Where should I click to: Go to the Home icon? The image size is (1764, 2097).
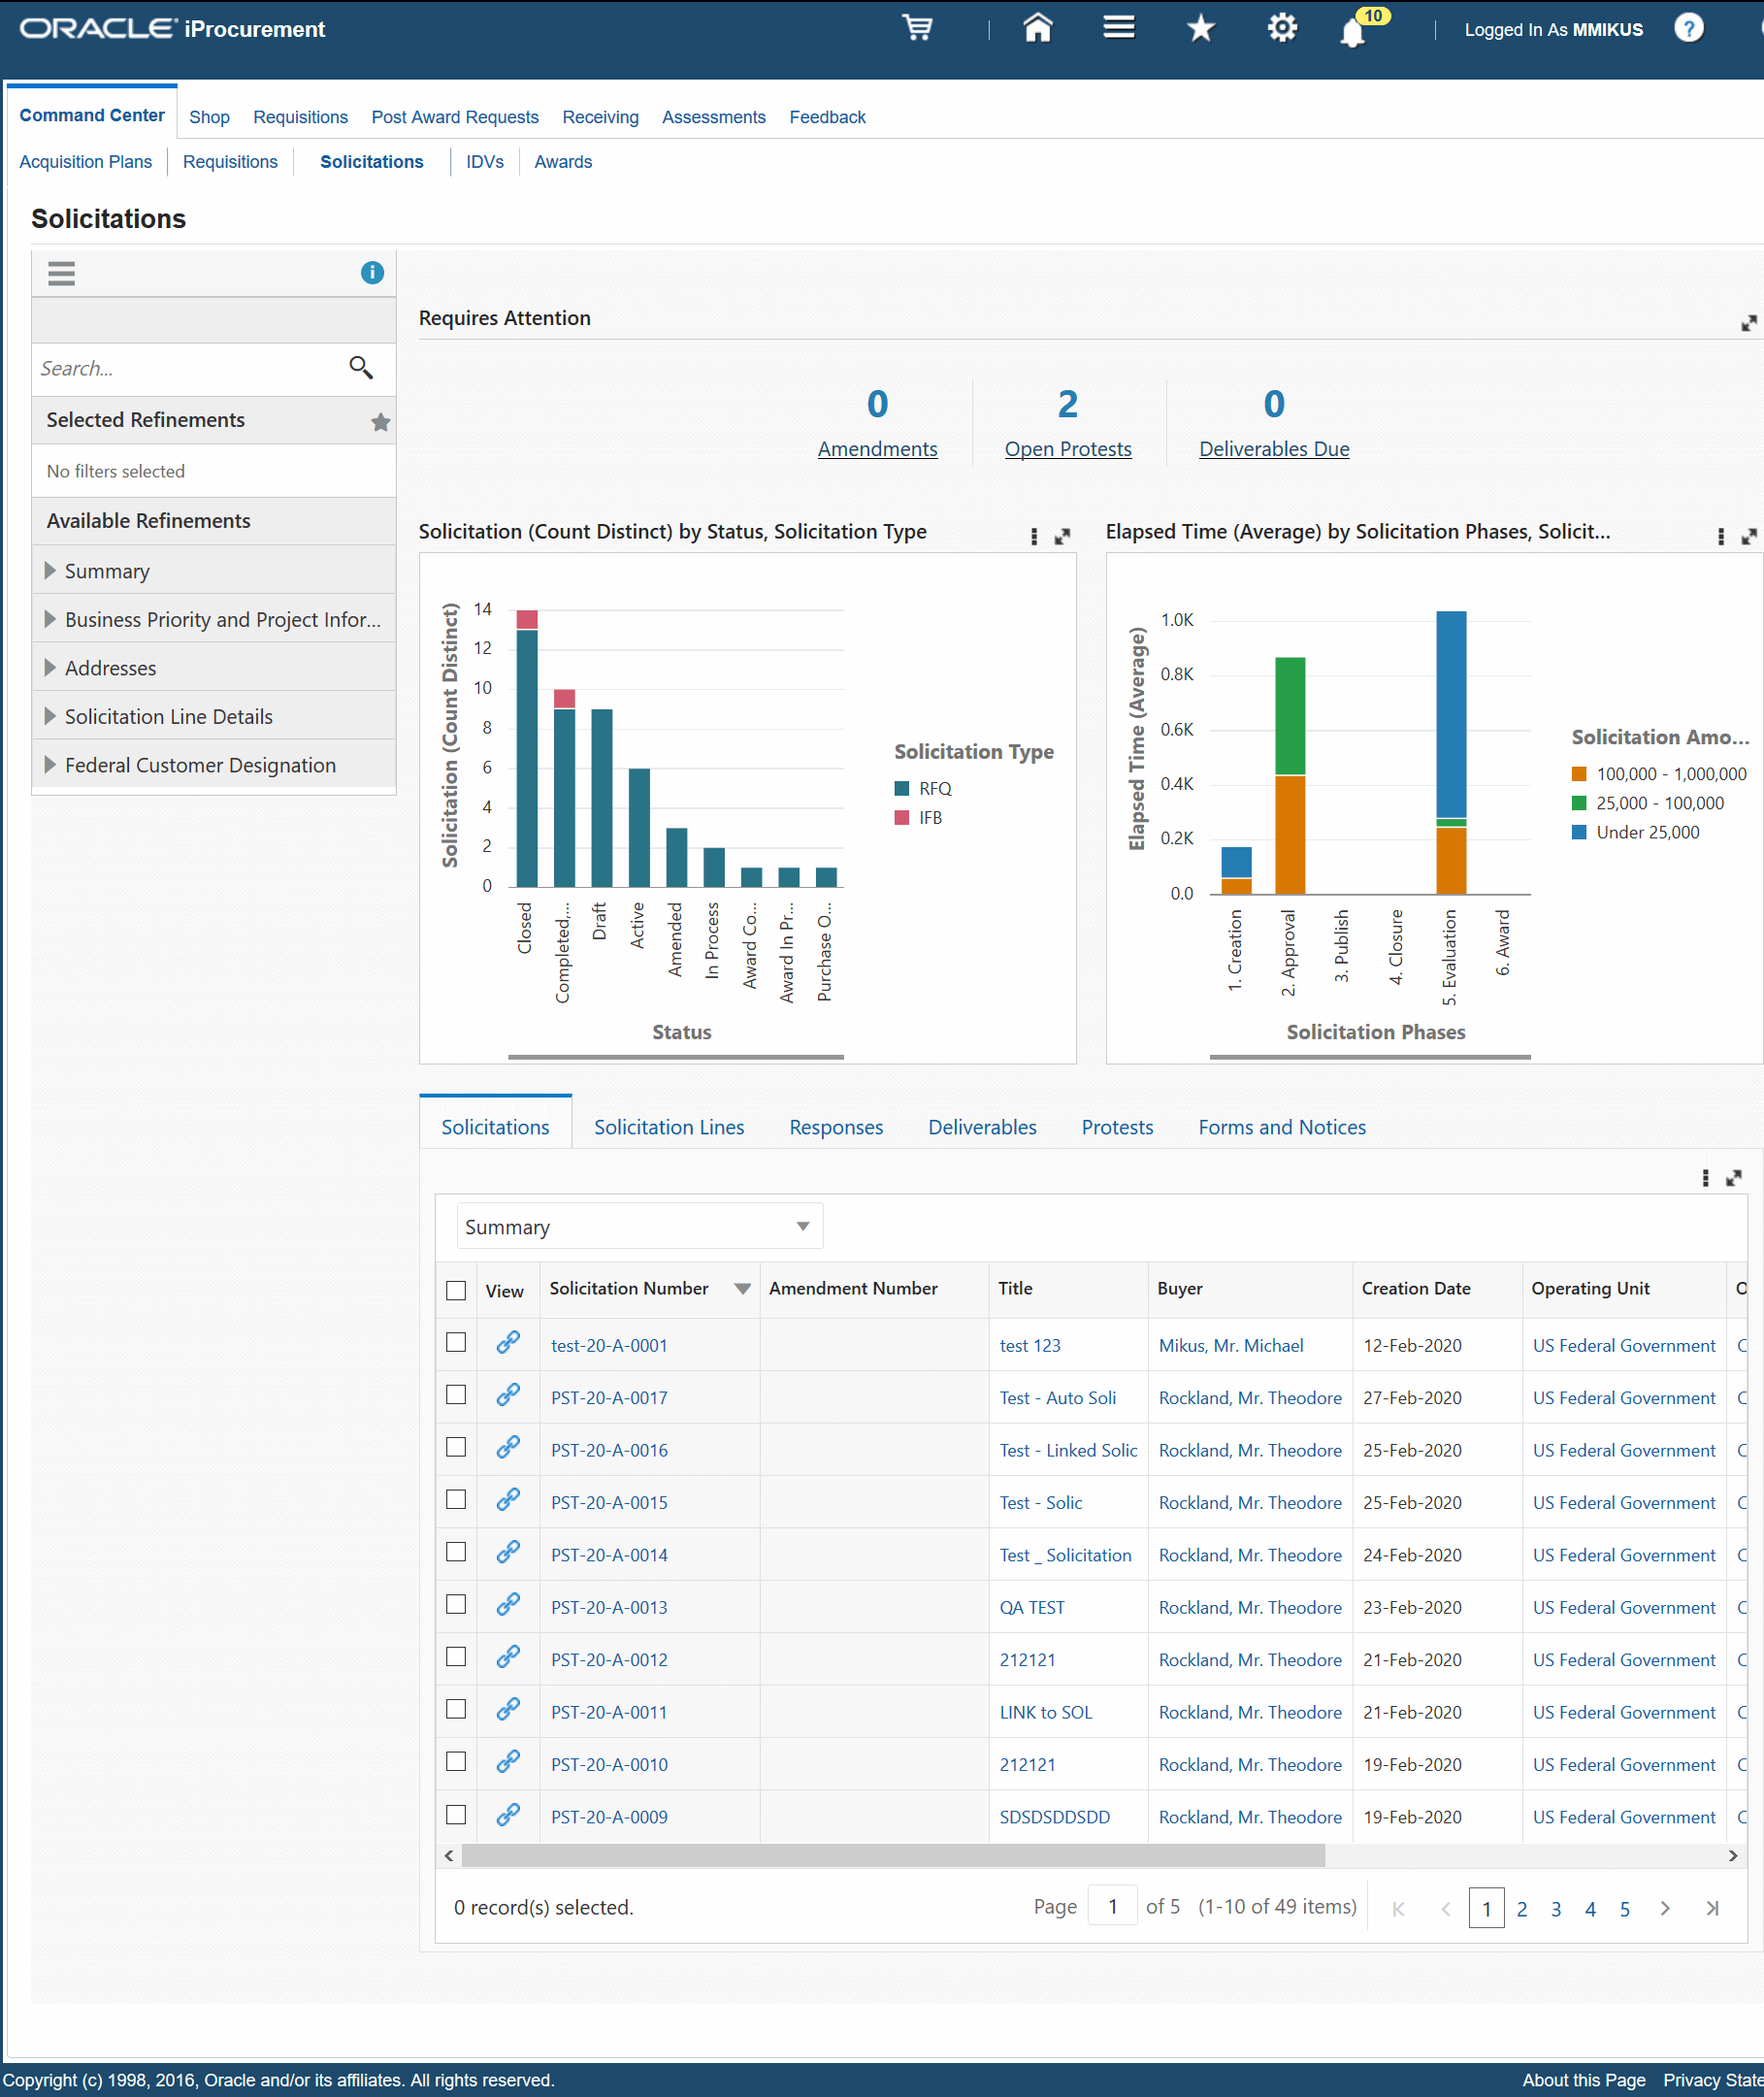point(1038,28)
